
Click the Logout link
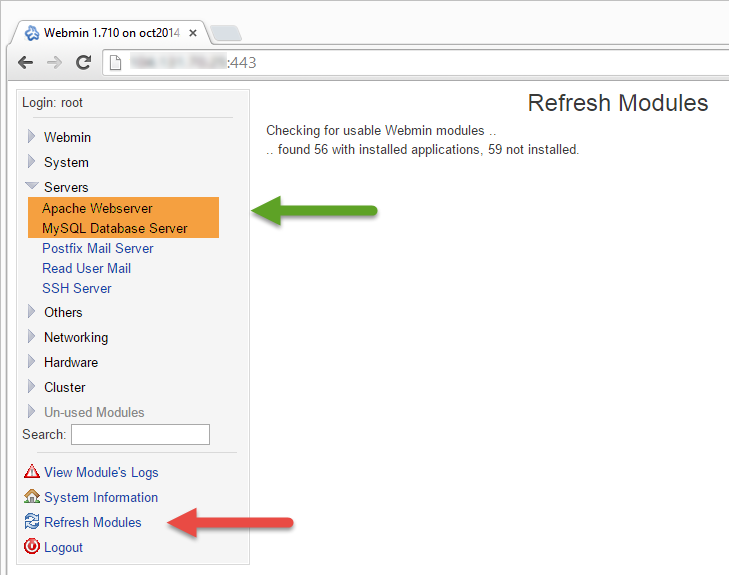click(x=63, y=548)
